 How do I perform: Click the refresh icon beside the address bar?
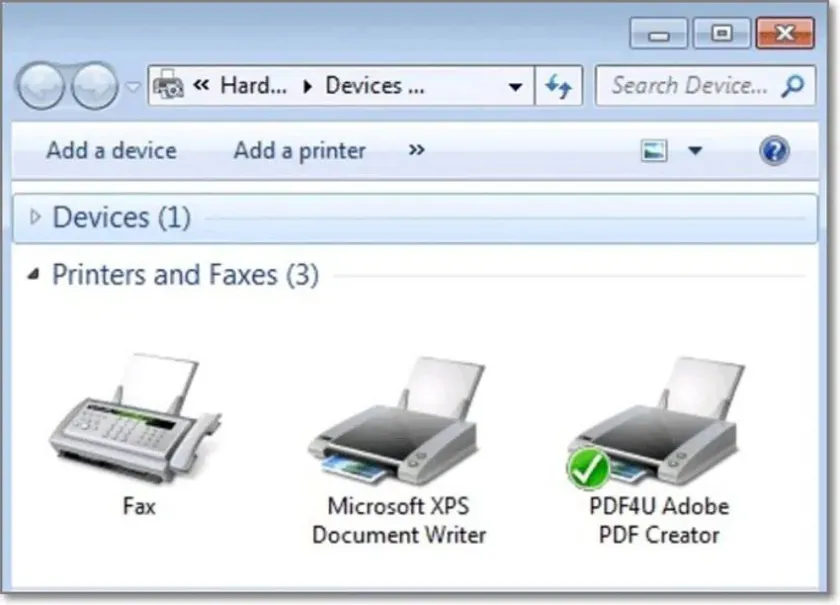[560, 85]
